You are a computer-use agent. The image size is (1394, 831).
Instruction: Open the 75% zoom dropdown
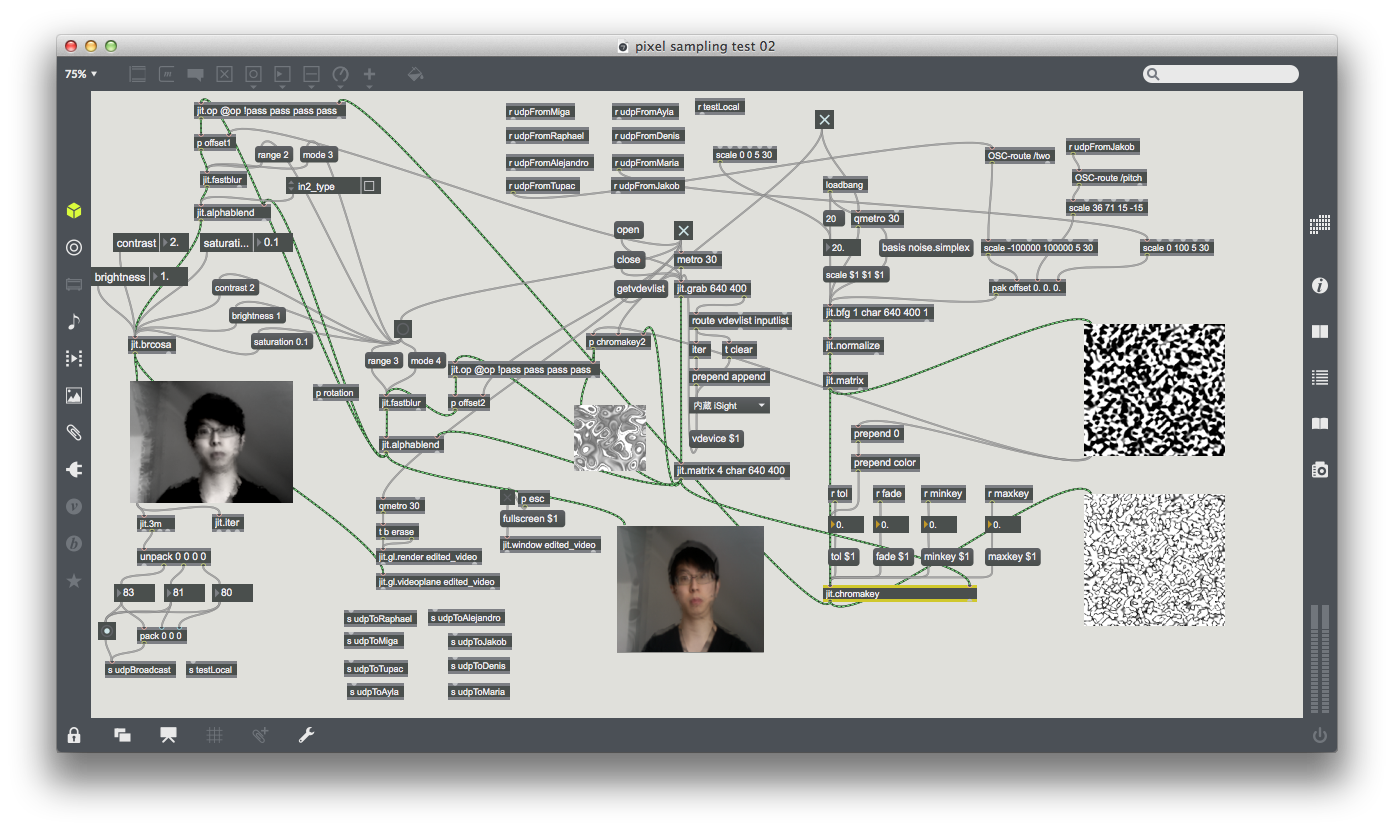pos(81,74)
